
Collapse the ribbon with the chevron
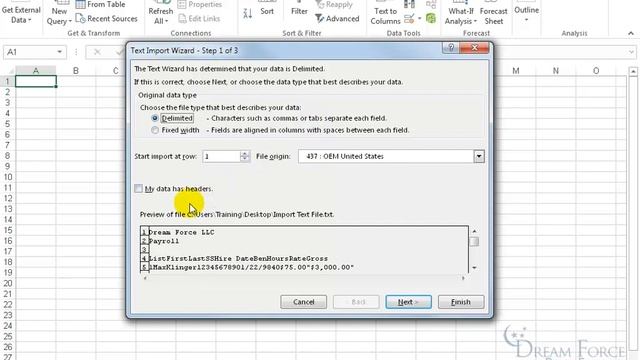point(631,33)
